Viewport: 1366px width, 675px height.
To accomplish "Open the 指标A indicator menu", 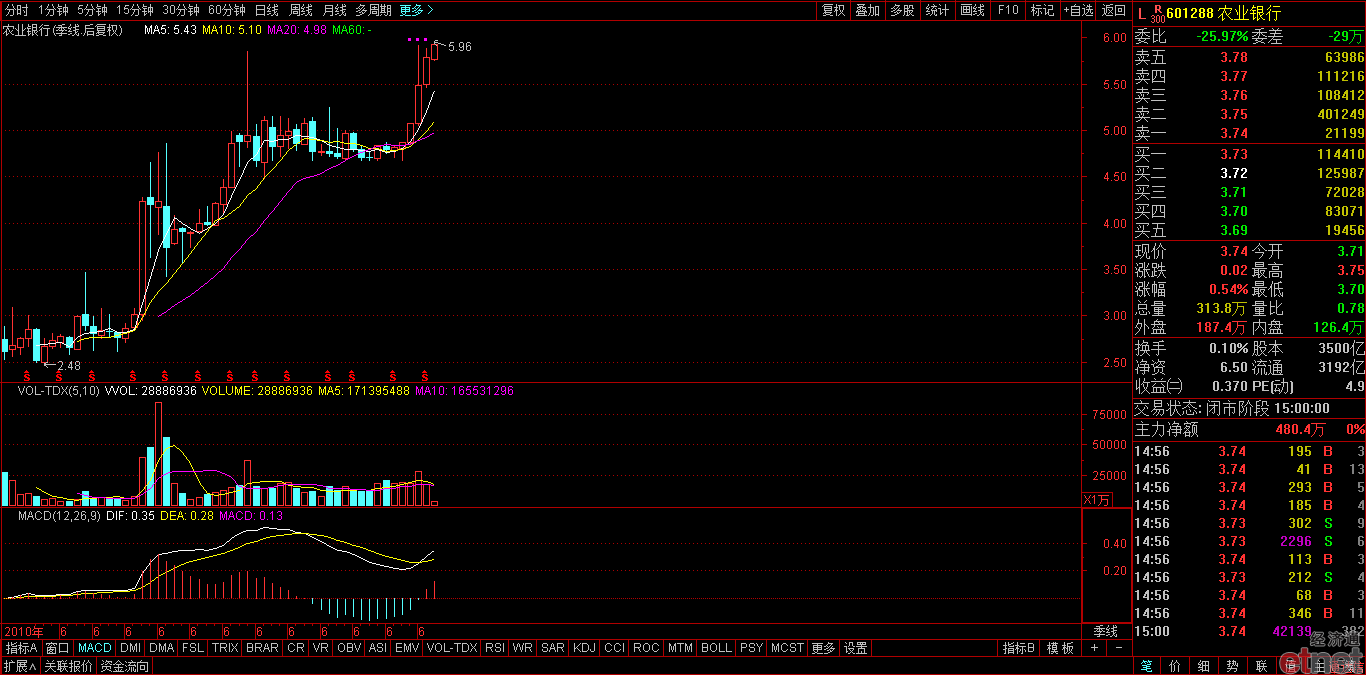I will coord(21,648).
